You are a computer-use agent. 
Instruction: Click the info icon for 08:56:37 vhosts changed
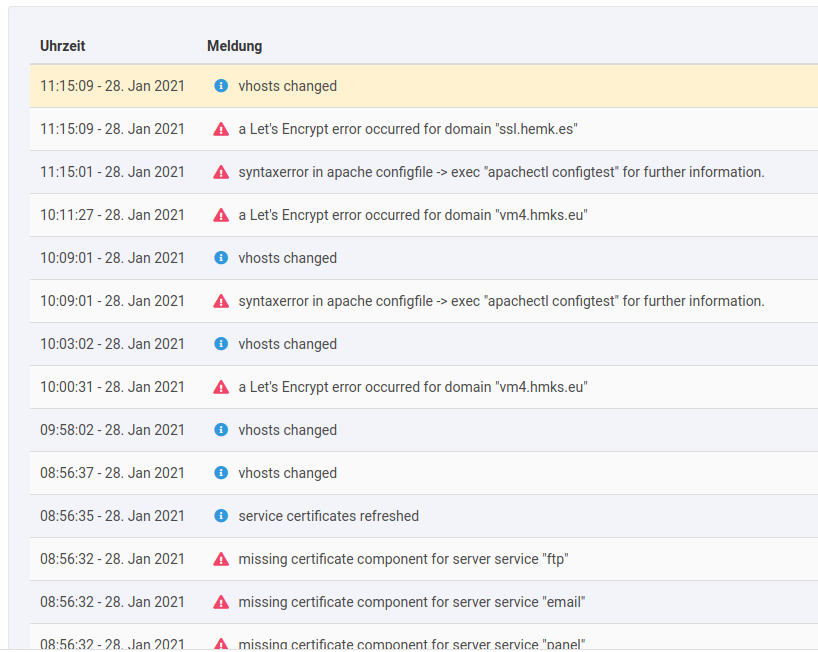click(221, 473)
